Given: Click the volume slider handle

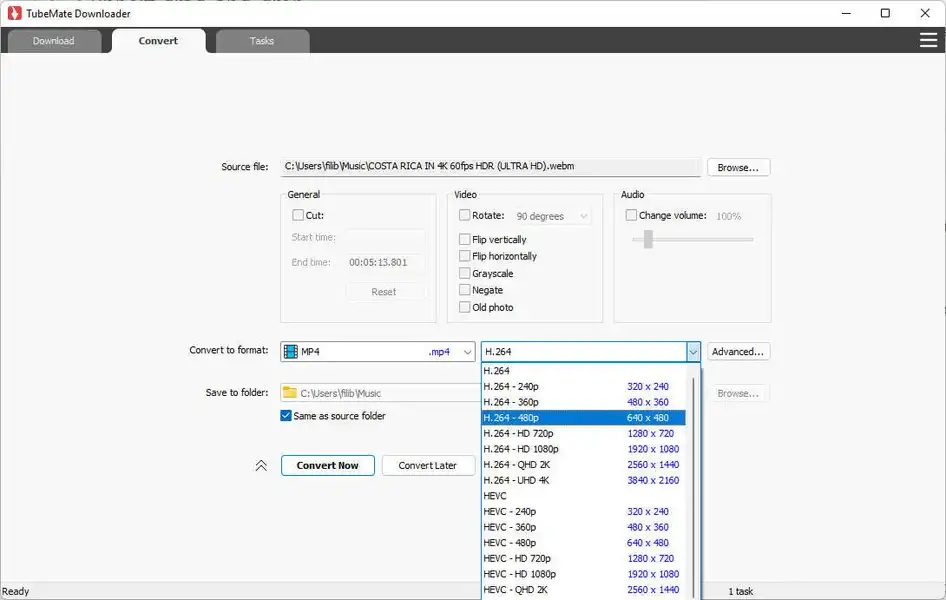Looking at the screenshot, I should [648, 239].
